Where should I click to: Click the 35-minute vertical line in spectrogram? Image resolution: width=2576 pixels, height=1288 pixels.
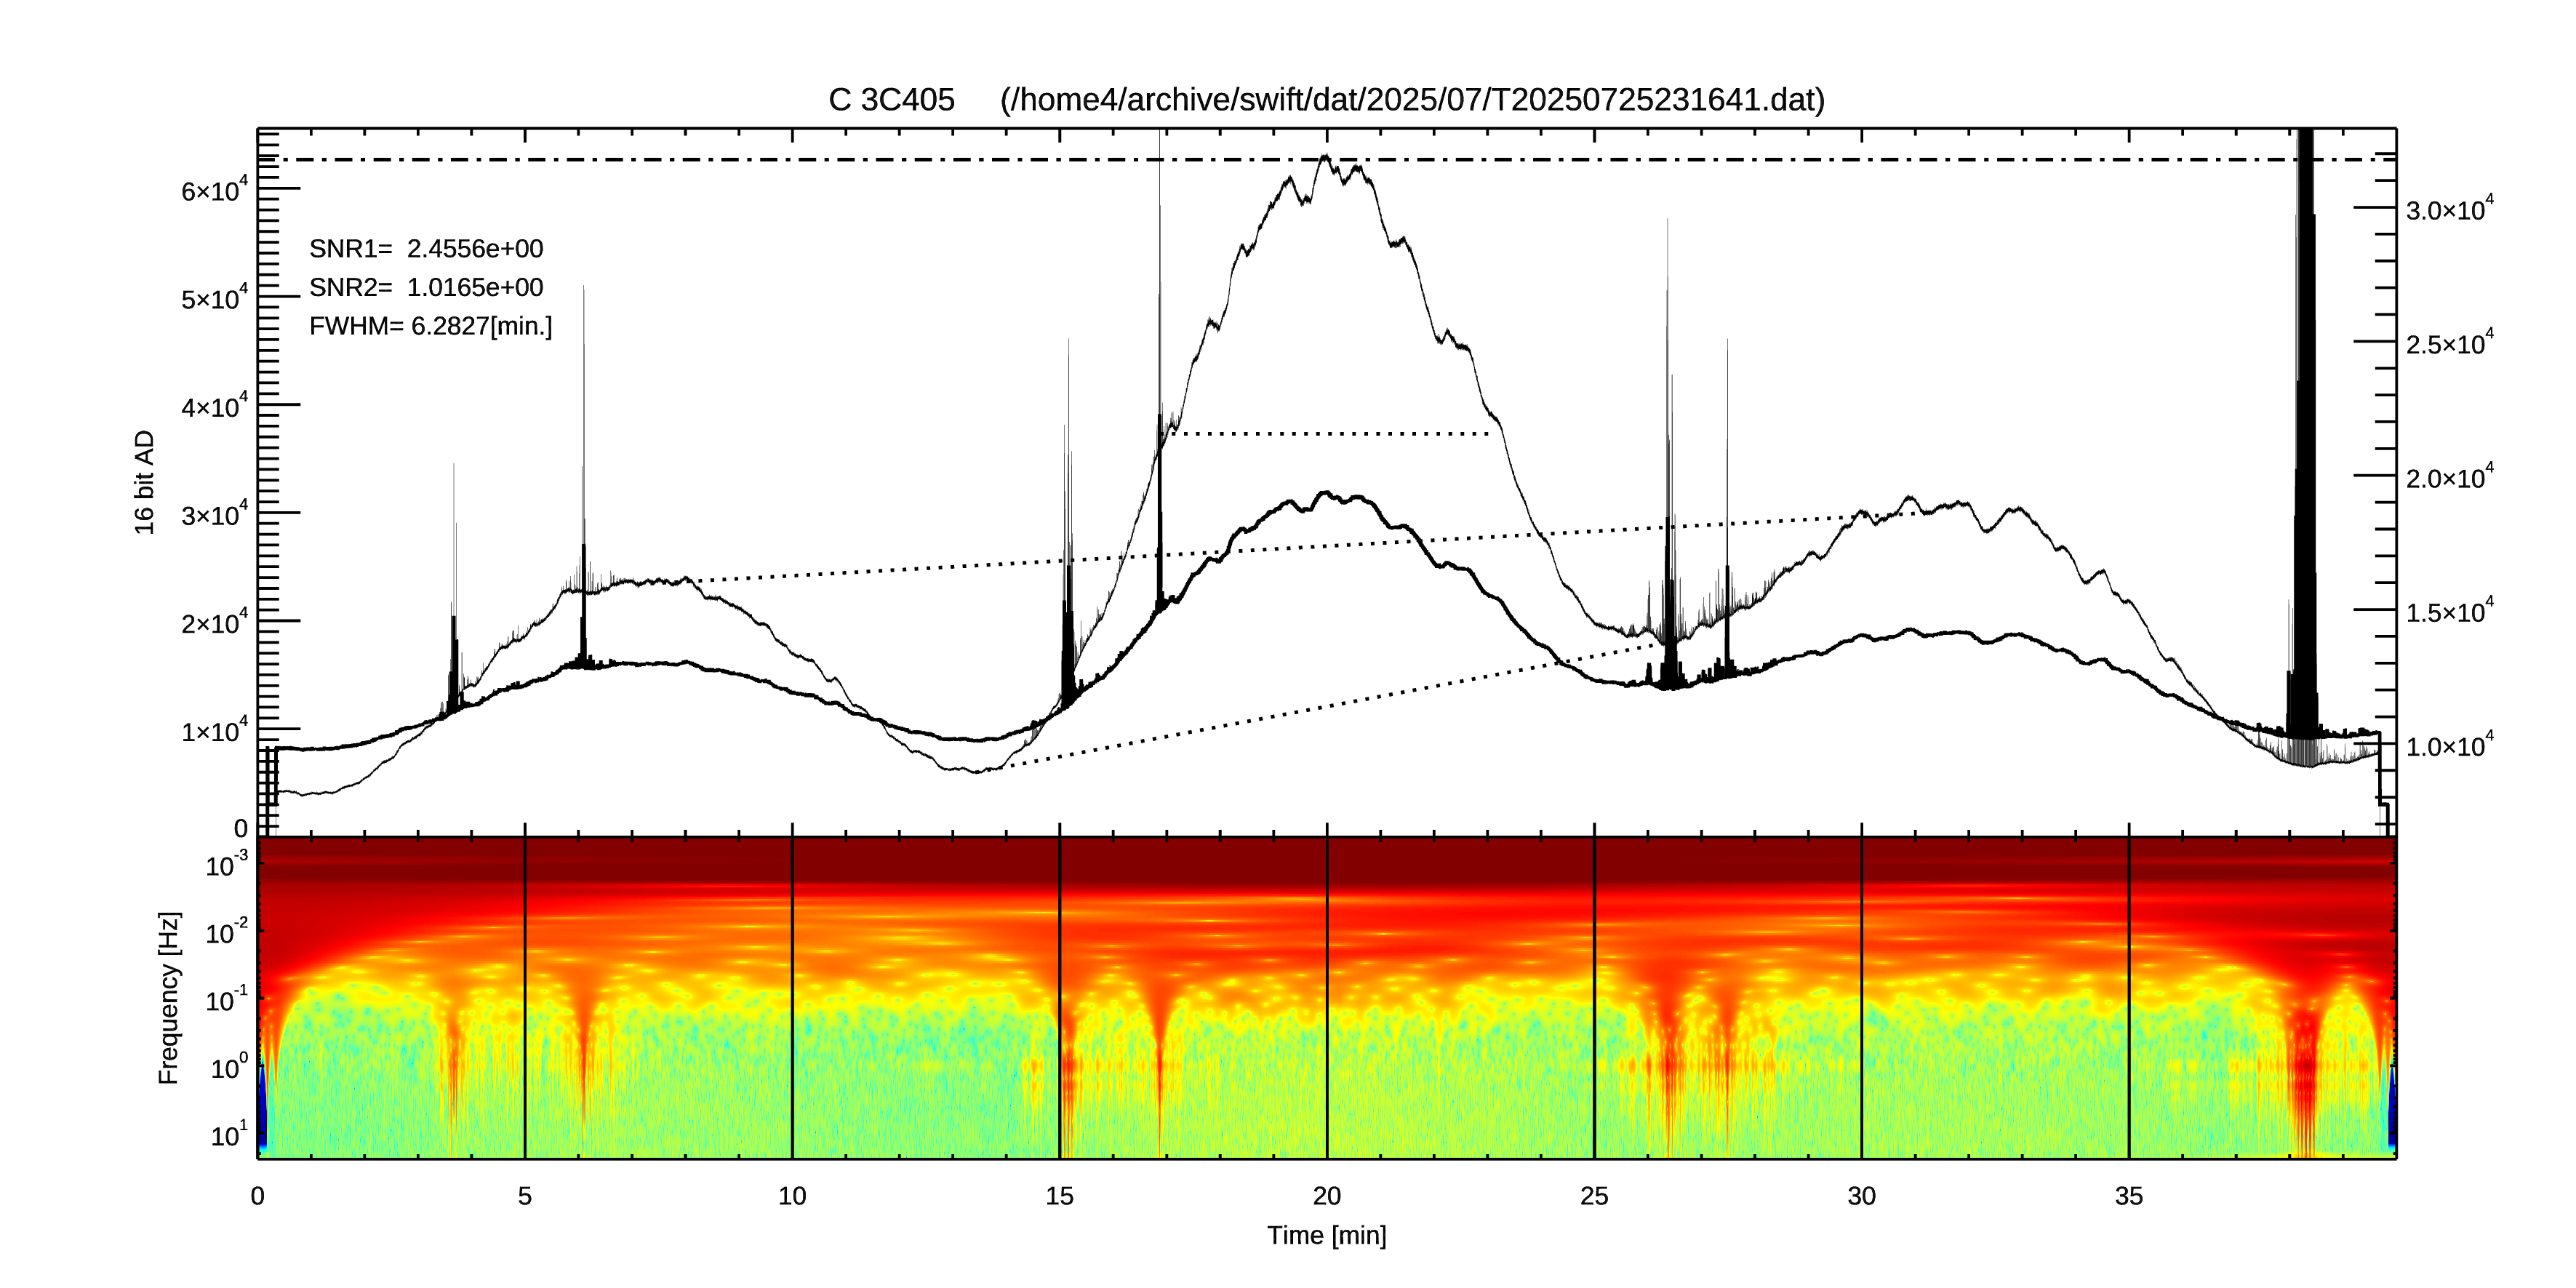pyautogui.click(x=2129, y=997)
